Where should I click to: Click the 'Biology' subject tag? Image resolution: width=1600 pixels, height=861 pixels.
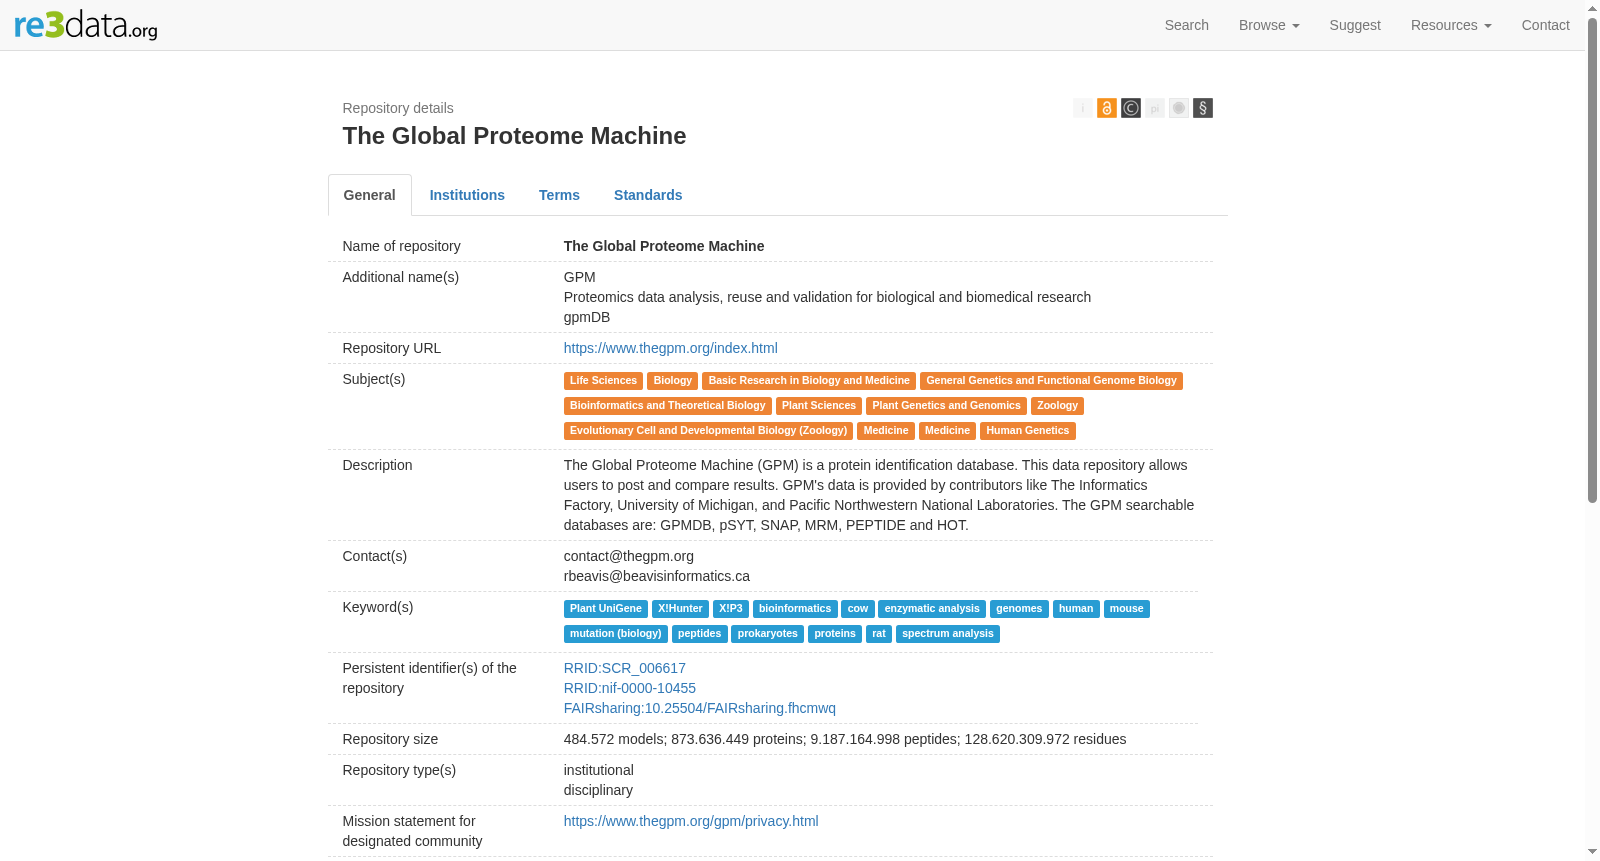click(x=673, y=381)
